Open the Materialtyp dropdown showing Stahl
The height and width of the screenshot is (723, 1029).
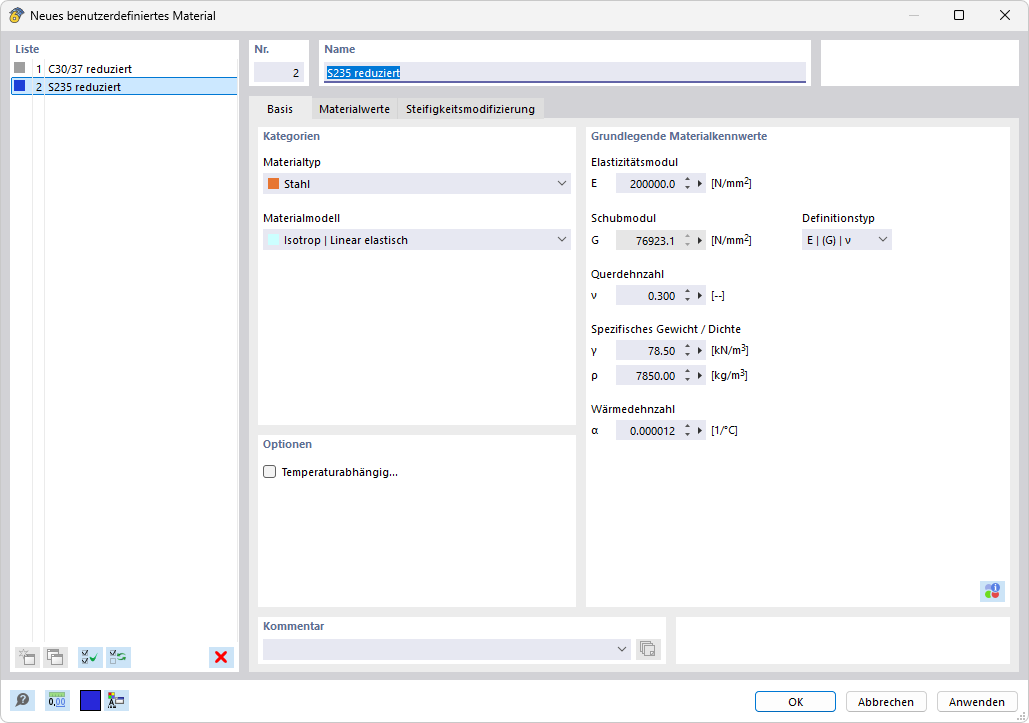[x=417, y=184]
